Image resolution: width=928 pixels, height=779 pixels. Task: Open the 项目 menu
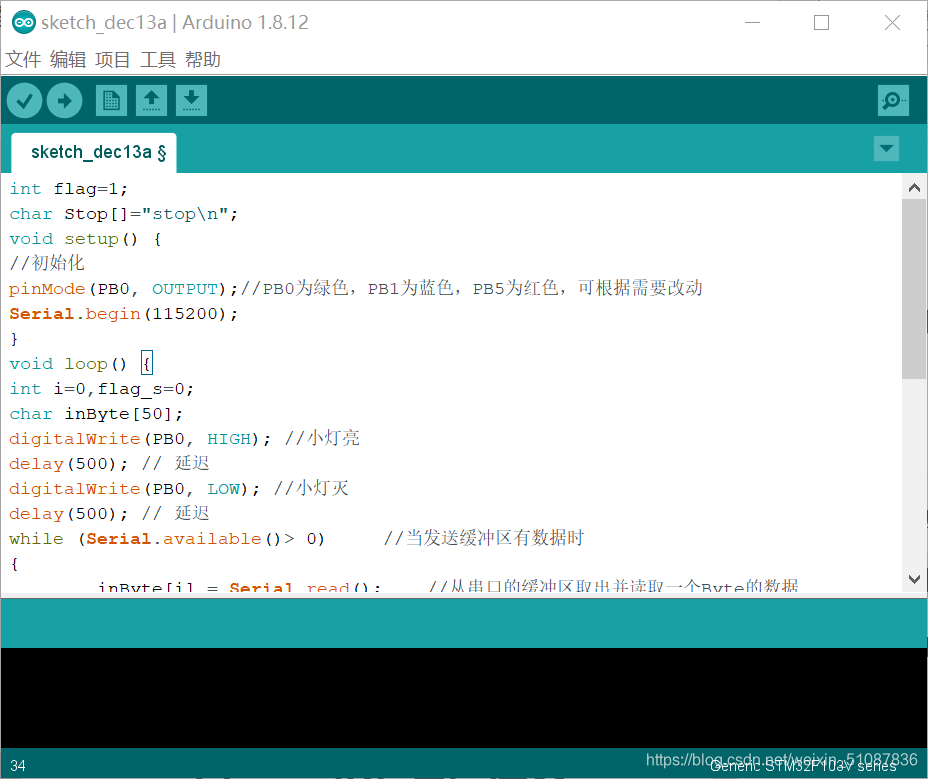coord(112,59)
